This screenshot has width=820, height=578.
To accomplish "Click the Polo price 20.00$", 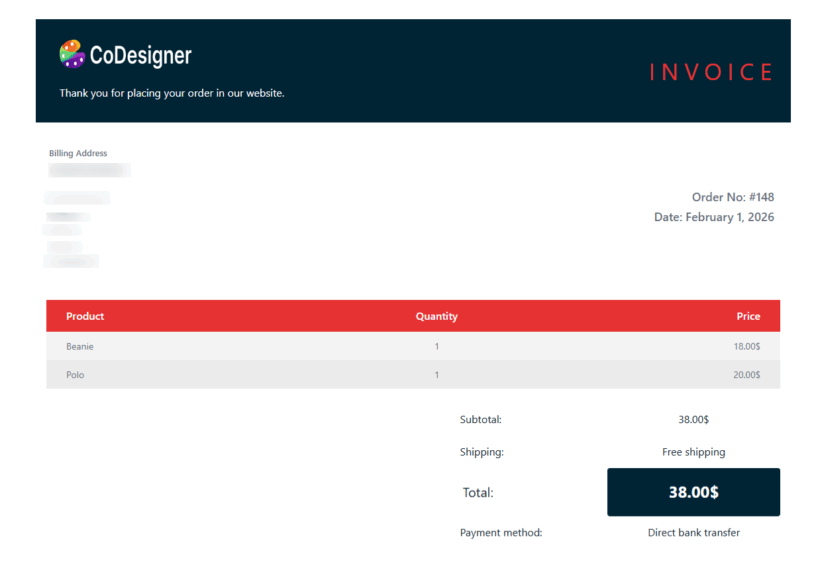I will click(746, 375).
